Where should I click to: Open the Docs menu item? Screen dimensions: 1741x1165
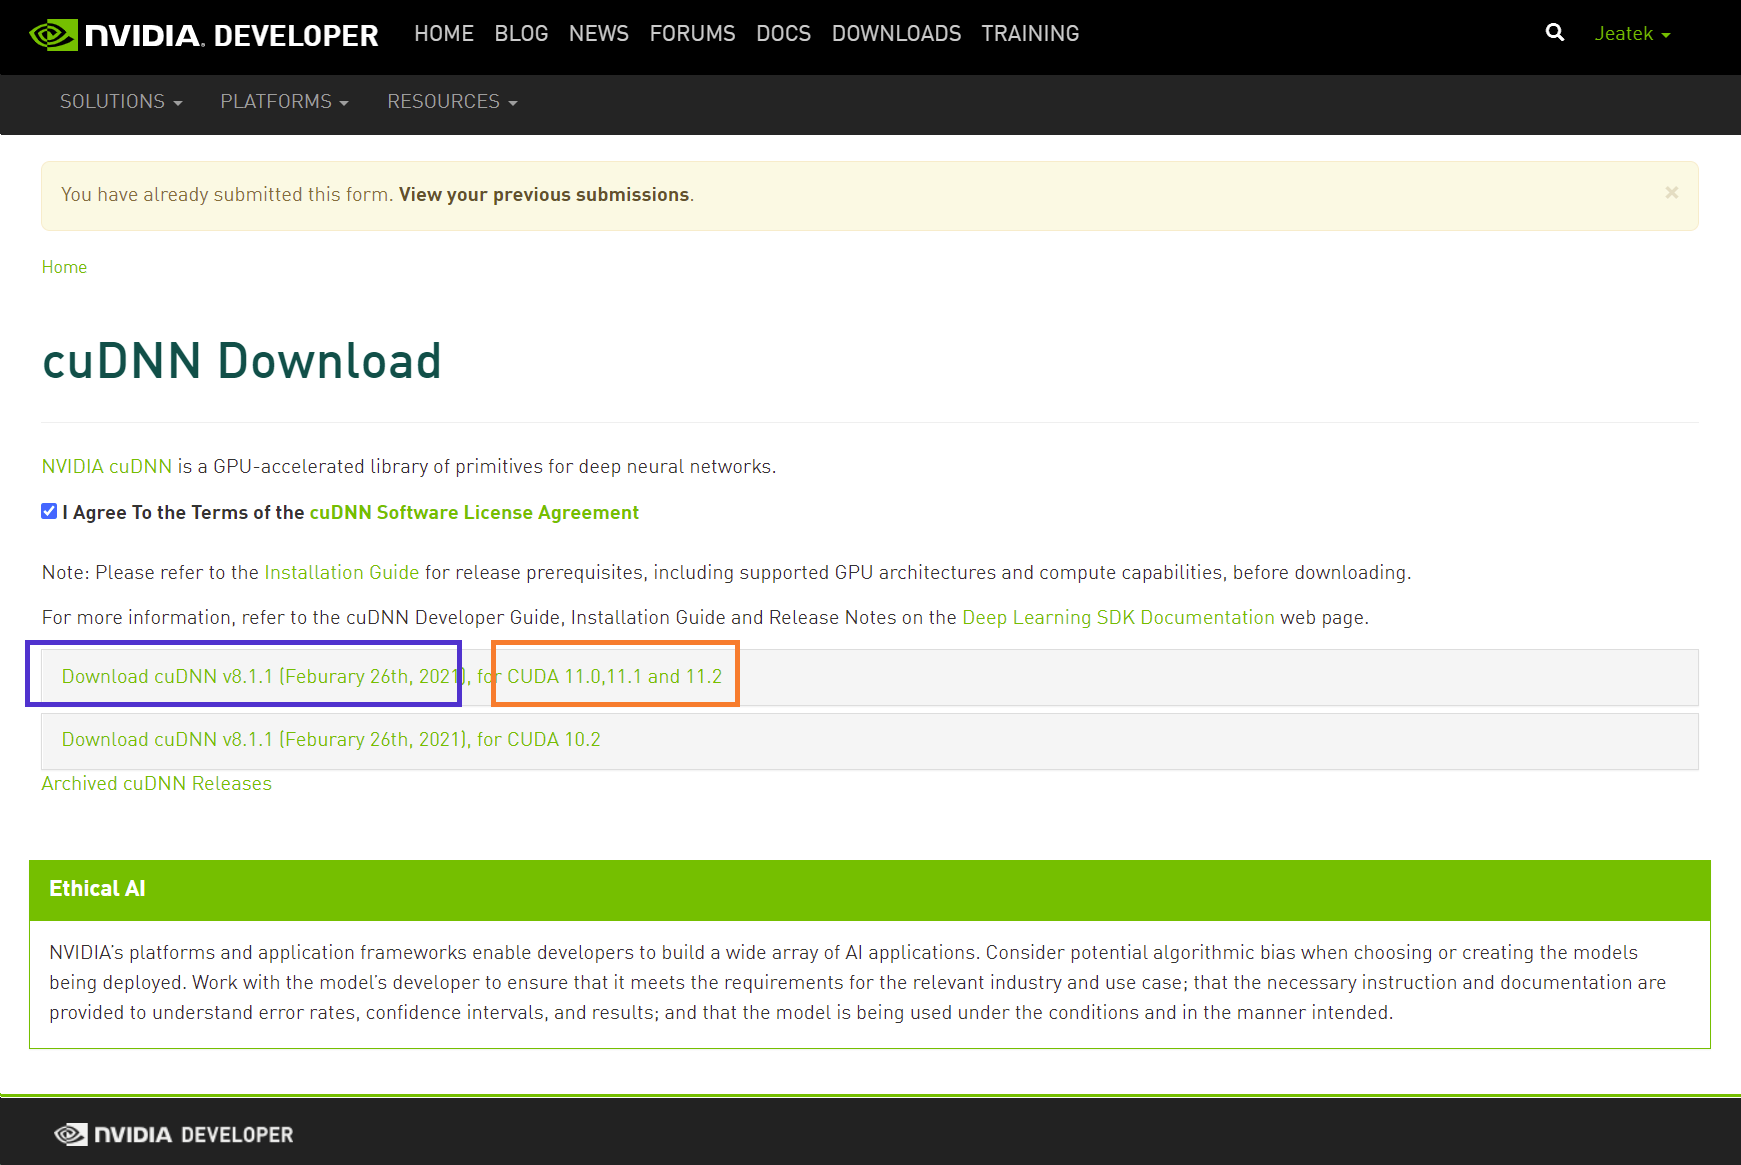[x=783, y=34]
